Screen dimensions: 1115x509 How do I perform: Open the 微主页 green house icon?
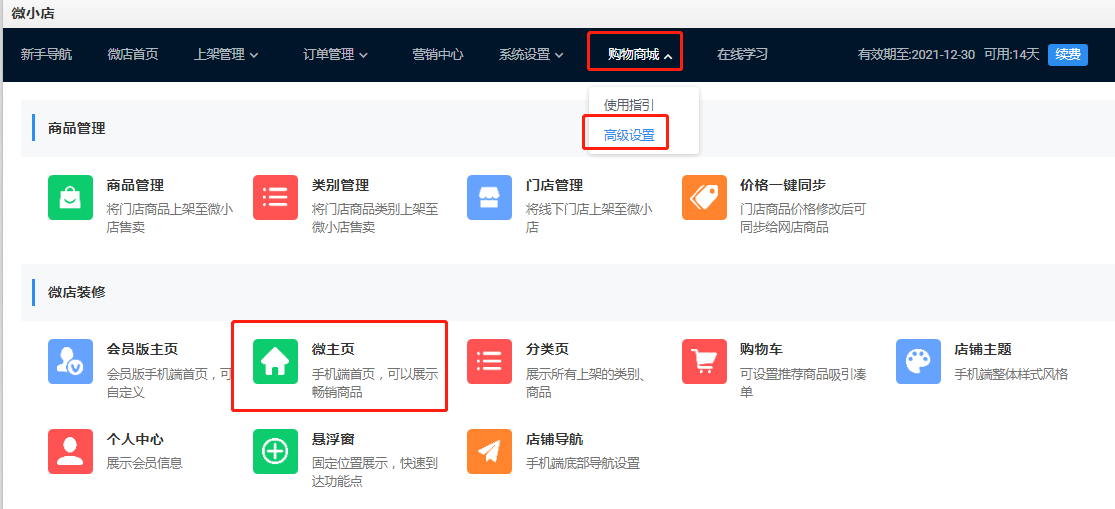pyautogui.click(x=275, y=362)
